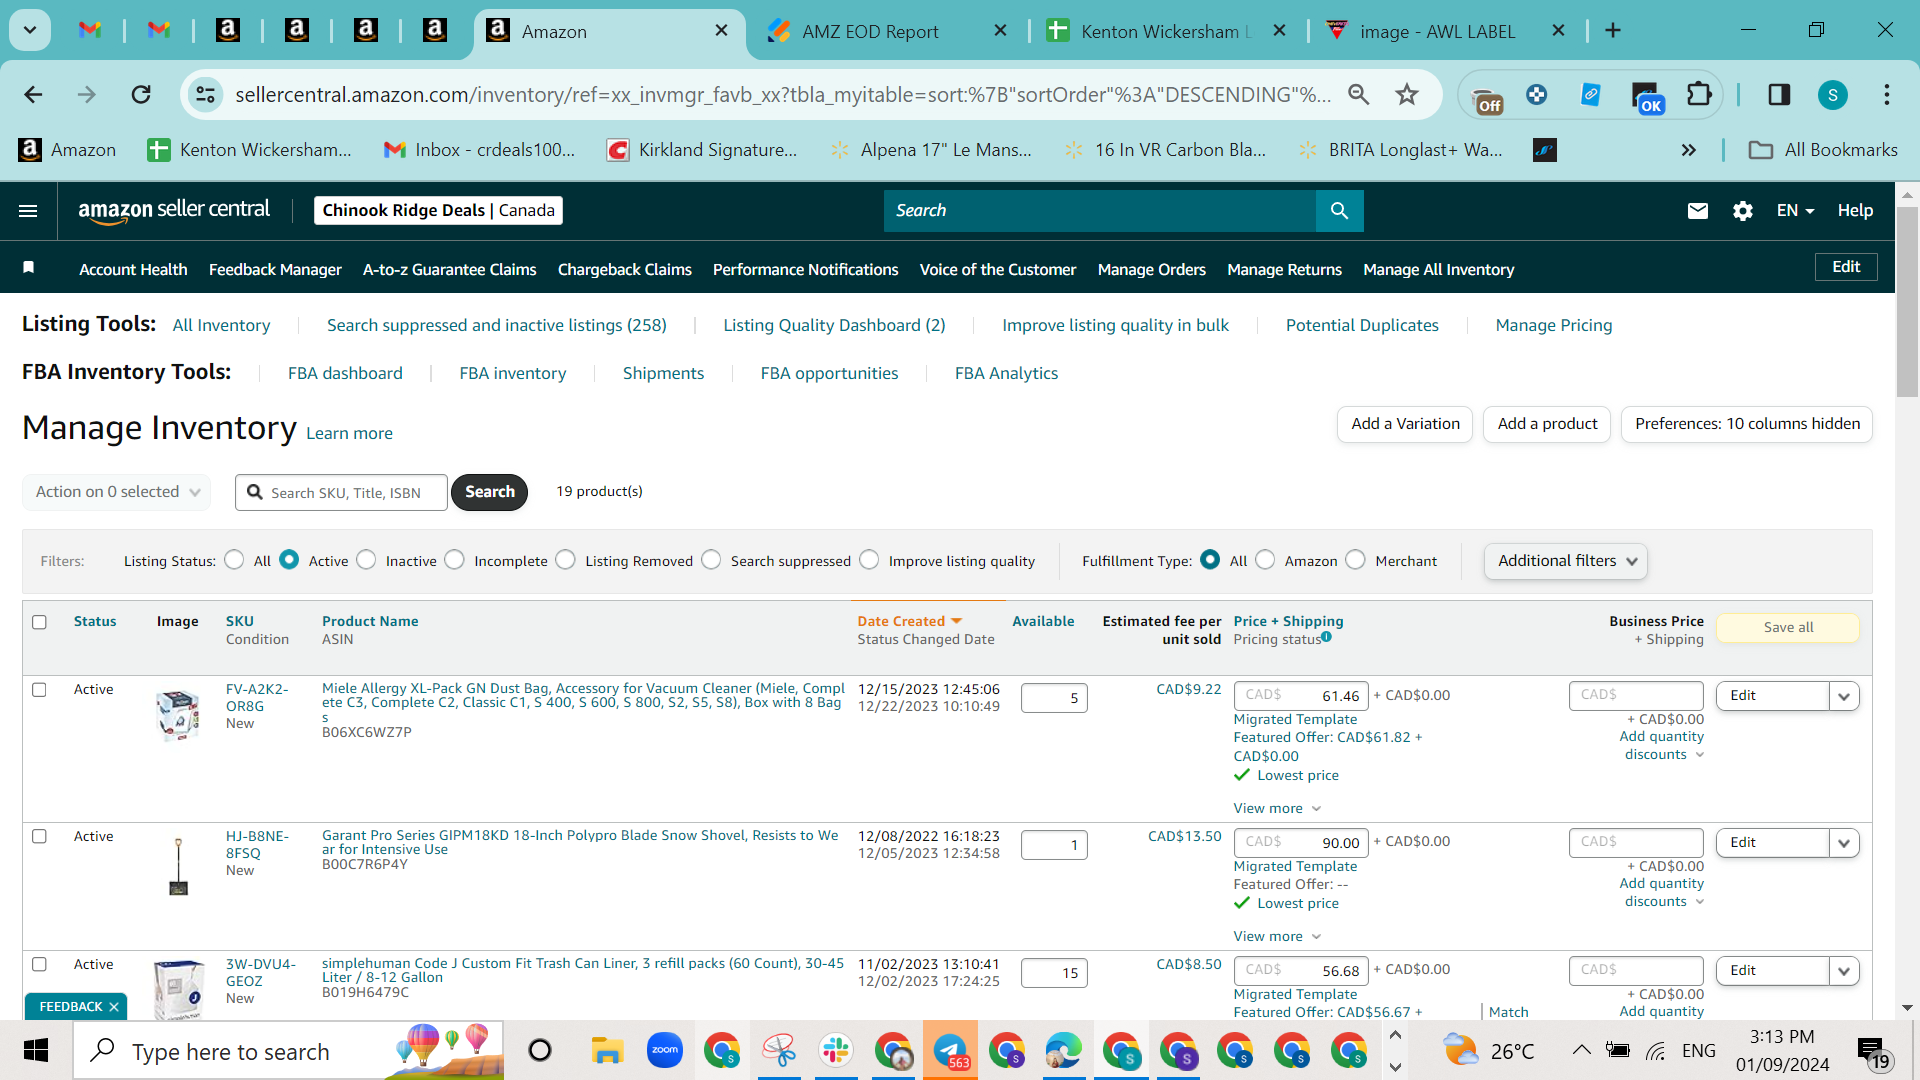This screenshot has width=1920, height=1080.
Task: Open Manage Orders in the favorites bar
Action: coord(1152,270)
